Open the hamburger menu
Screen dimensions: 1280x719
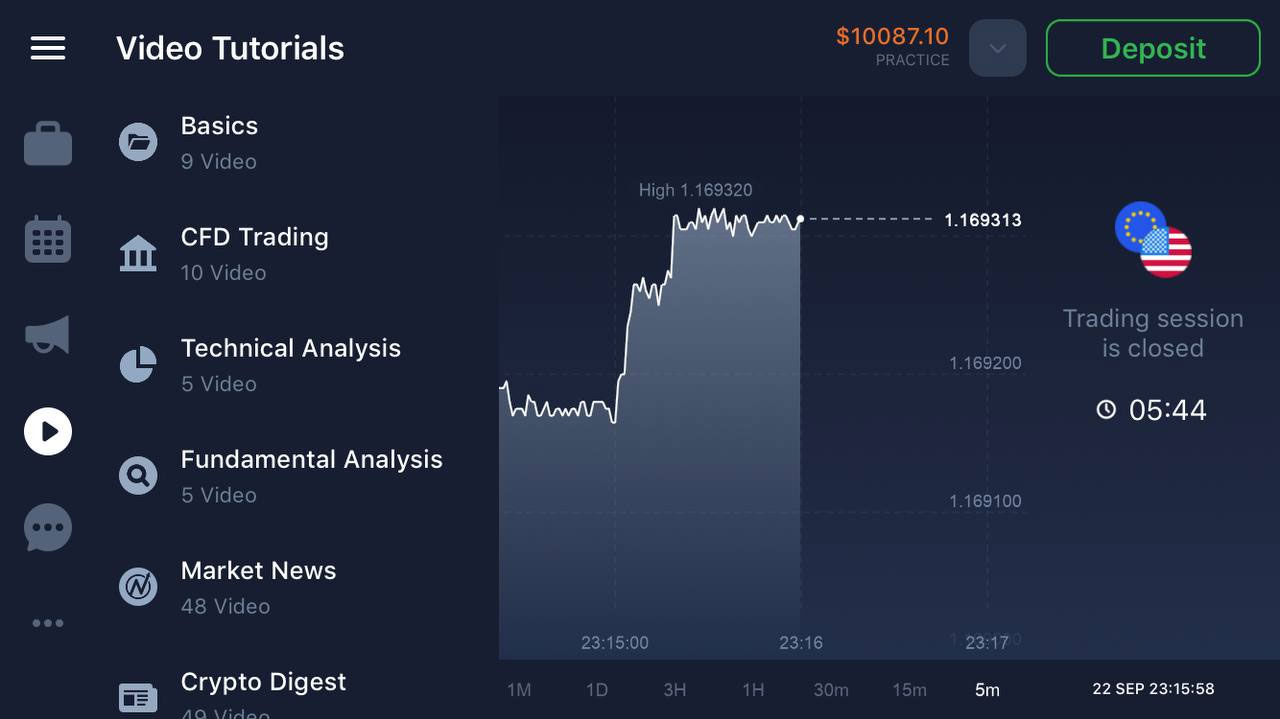(48, 48)
